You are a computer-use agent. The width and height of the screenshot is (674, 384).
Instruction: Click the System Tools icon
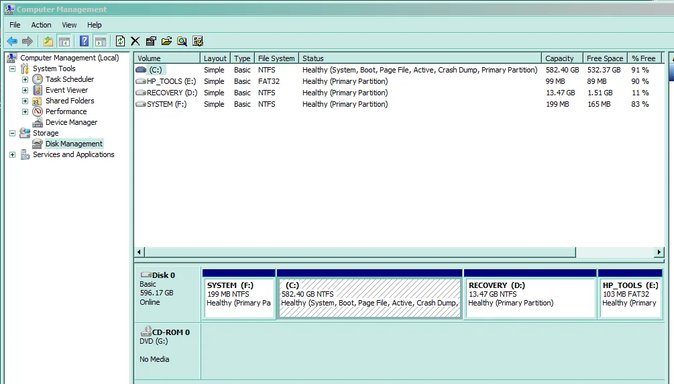pyautogui.click(x=25, y=68)
